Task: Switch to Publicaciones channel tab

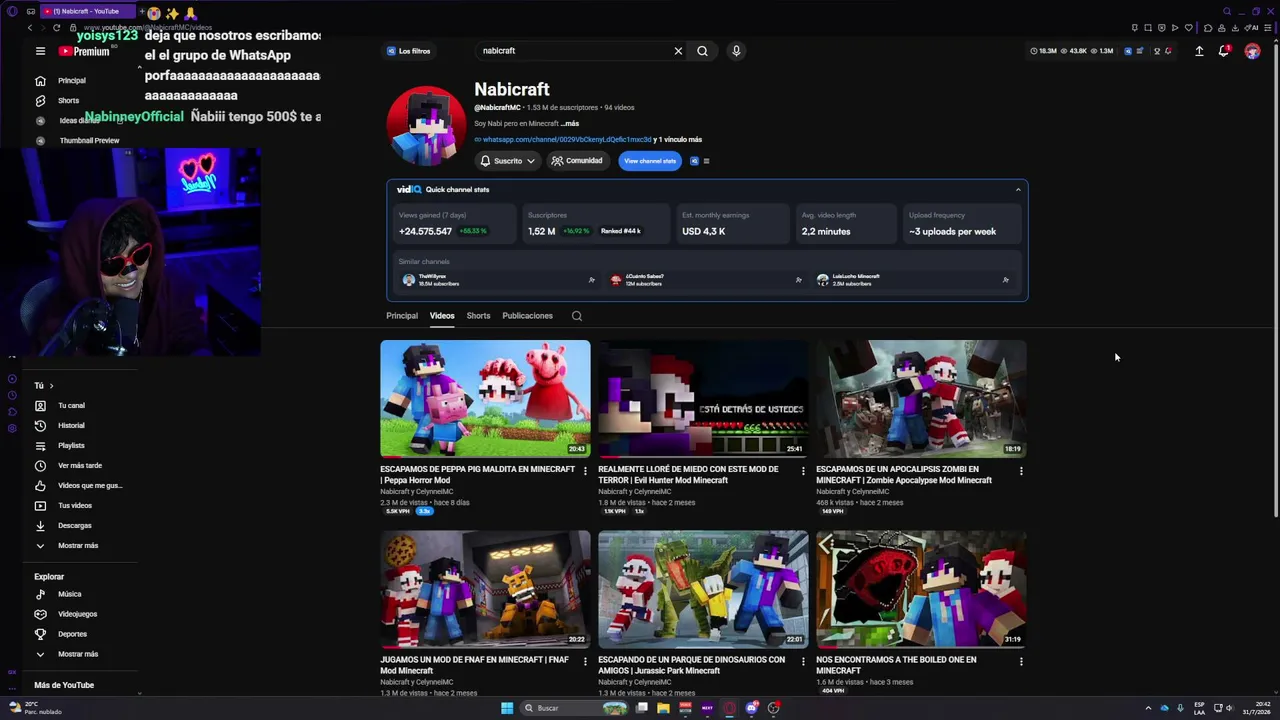Action: 527,316
